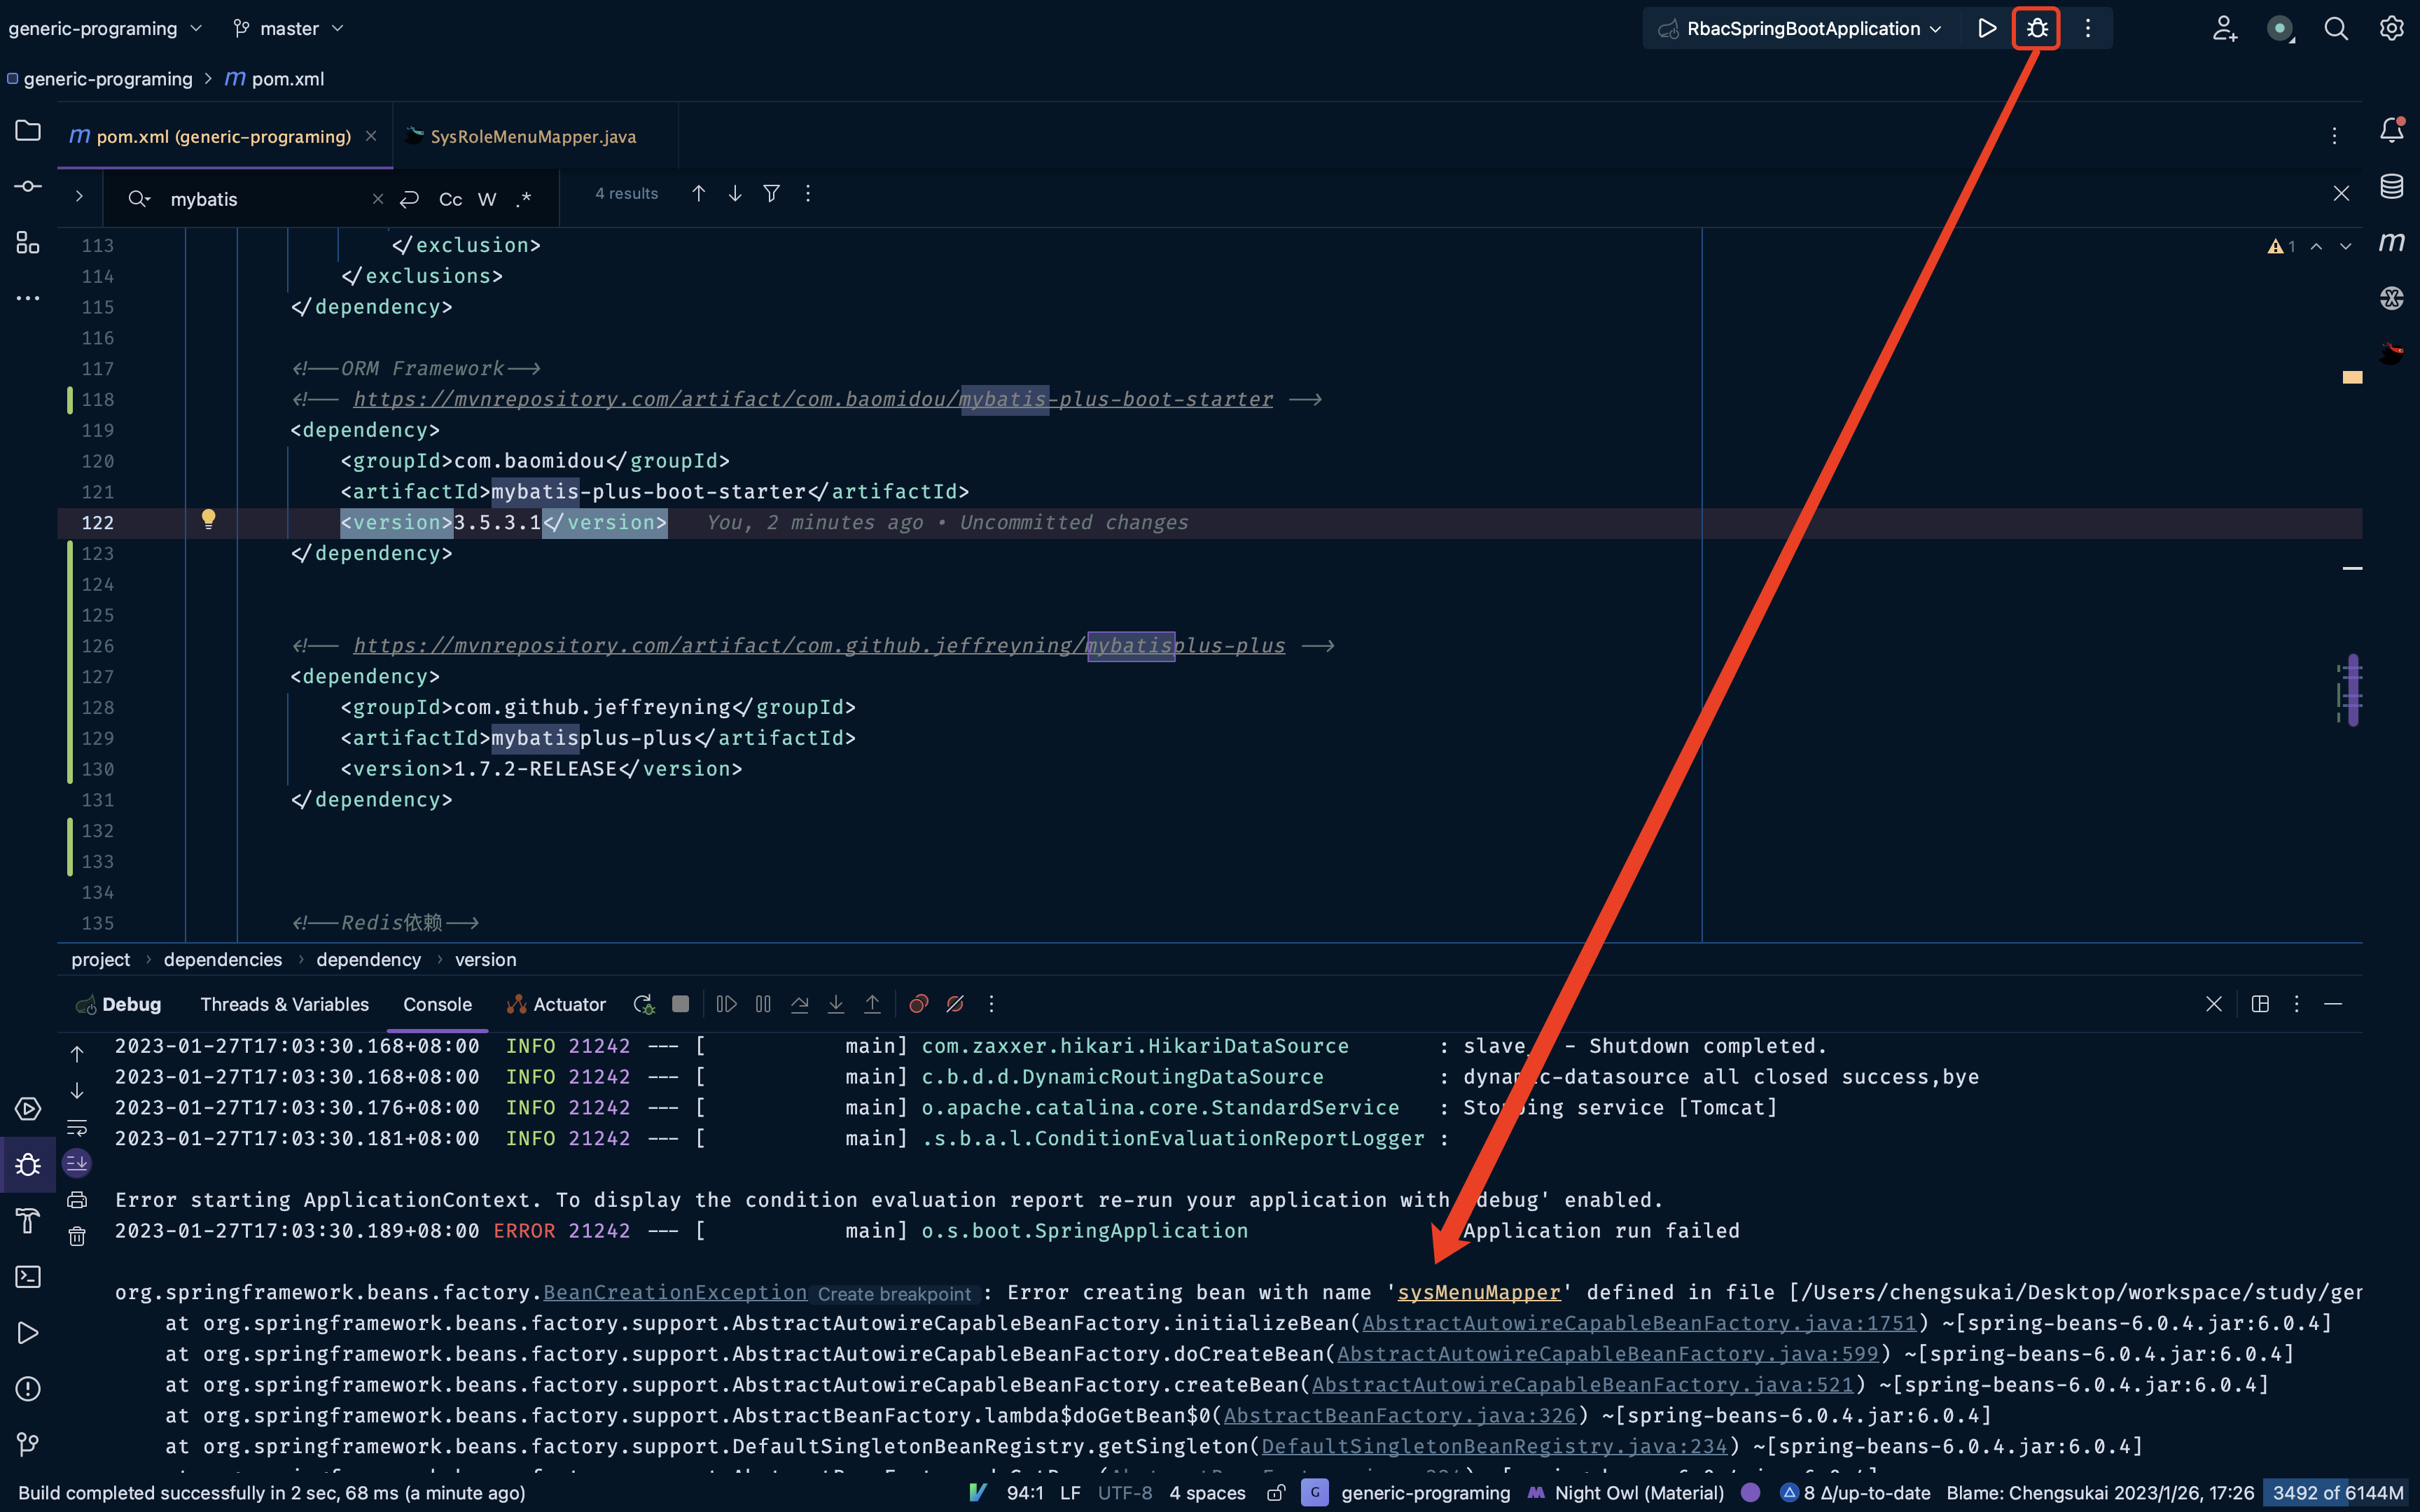Image resolution: width=2420 pixels, height=1512 pixels.
Task: Open Search Everywhere magnifier icon
Action: click(2336, 28)
